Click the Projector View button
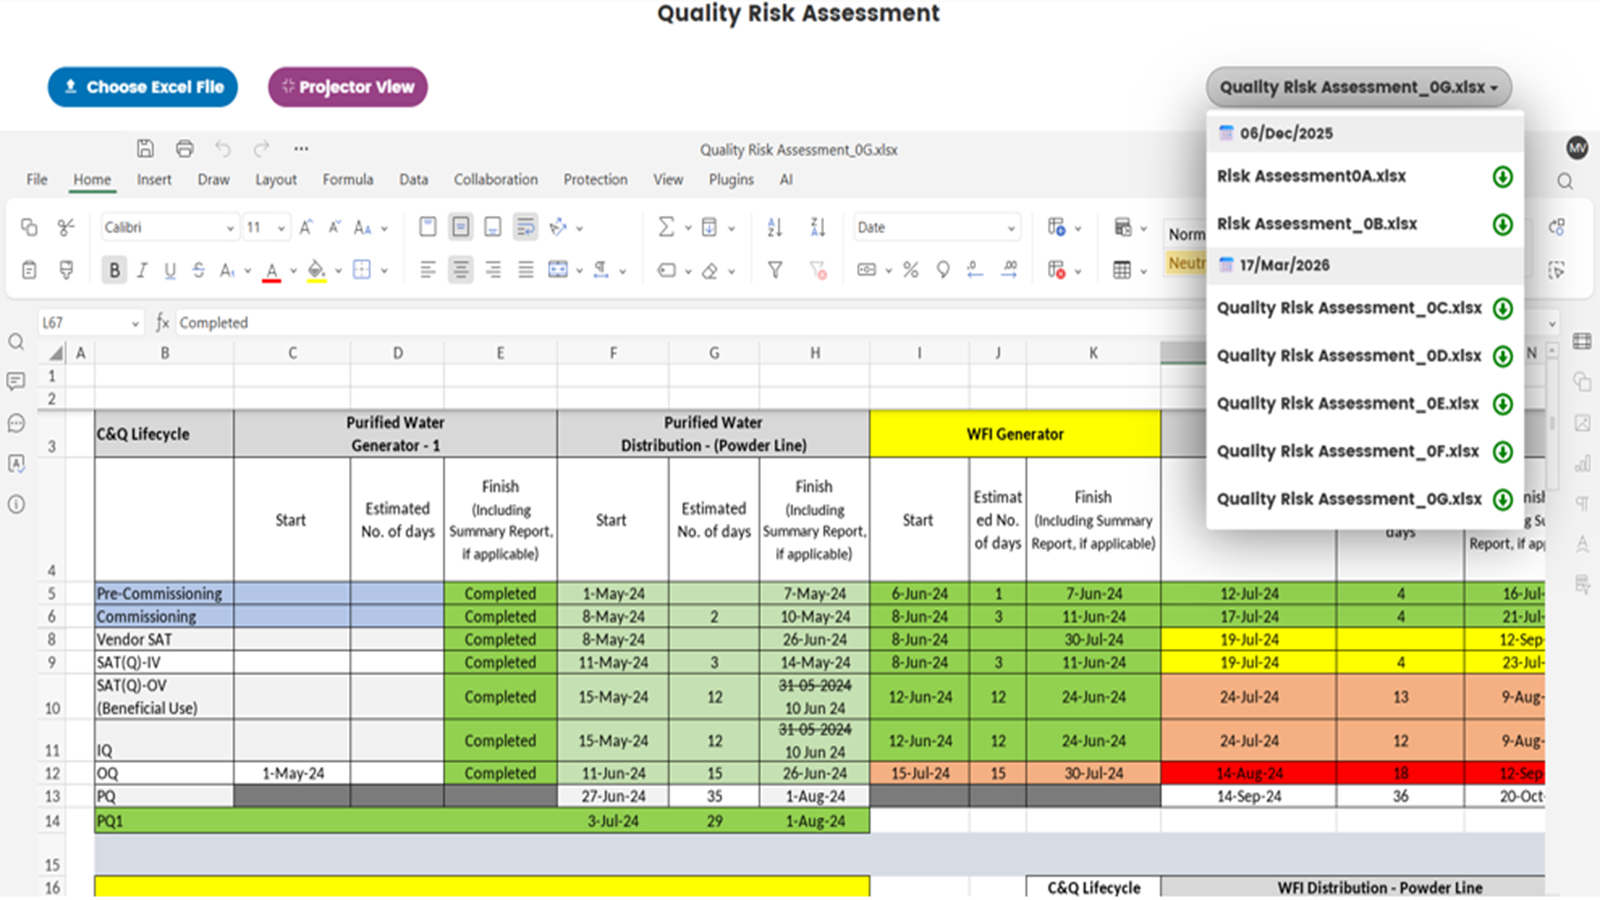This screenshot has height=900, width=1600. [x=347, y=87]
